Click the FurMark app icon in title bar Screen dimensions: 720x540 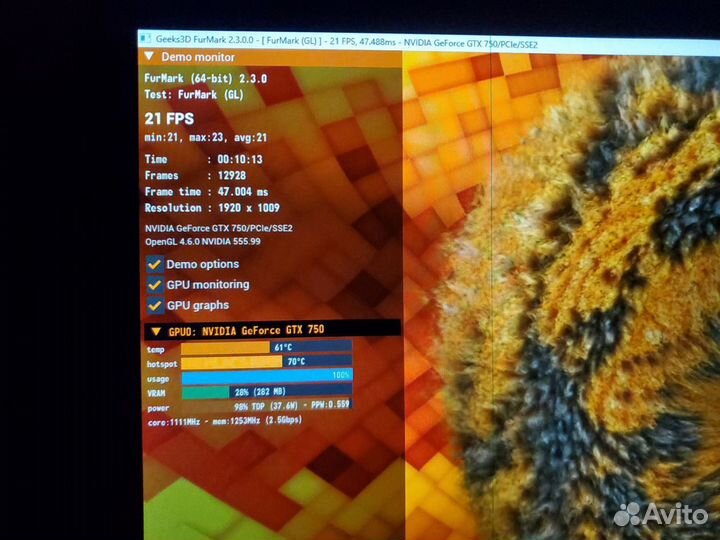pyautogui.click(x=145, y=38)
